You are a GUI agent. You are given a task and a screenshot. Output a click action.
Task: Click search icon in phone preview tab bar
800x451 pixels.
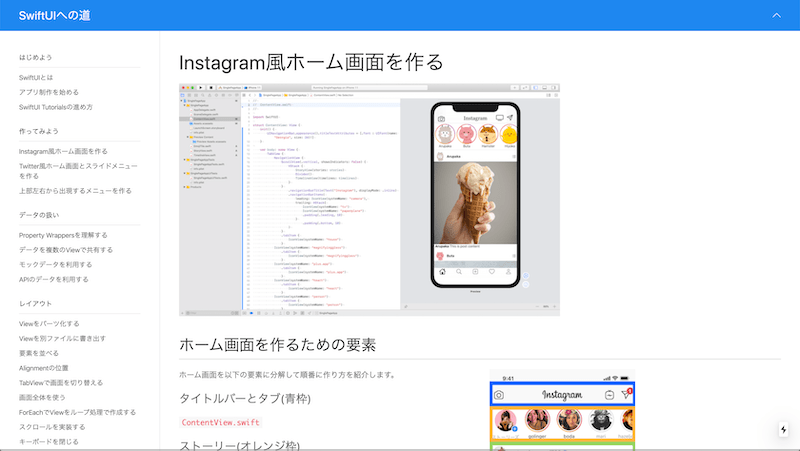459,272
